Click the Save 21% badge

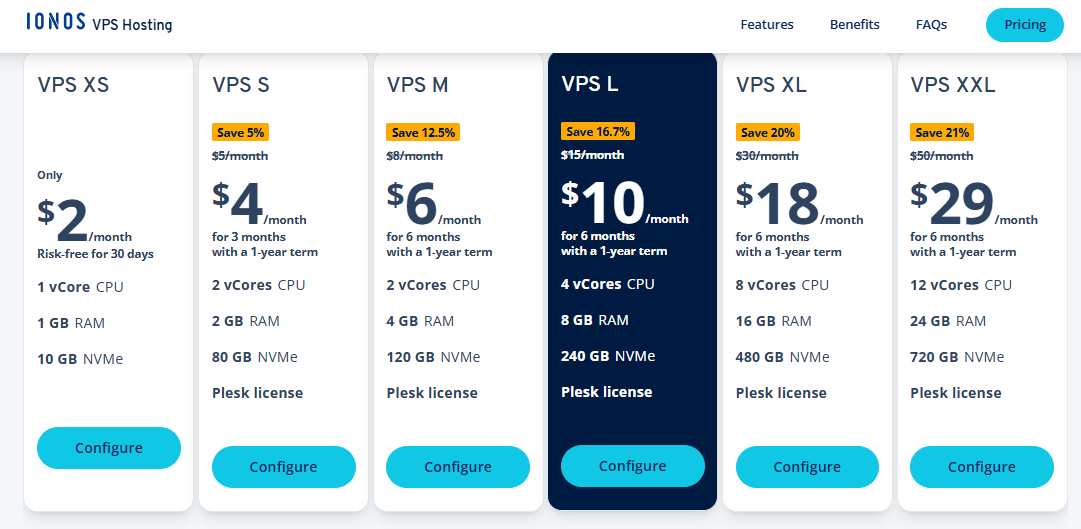(x=942, y=132)
